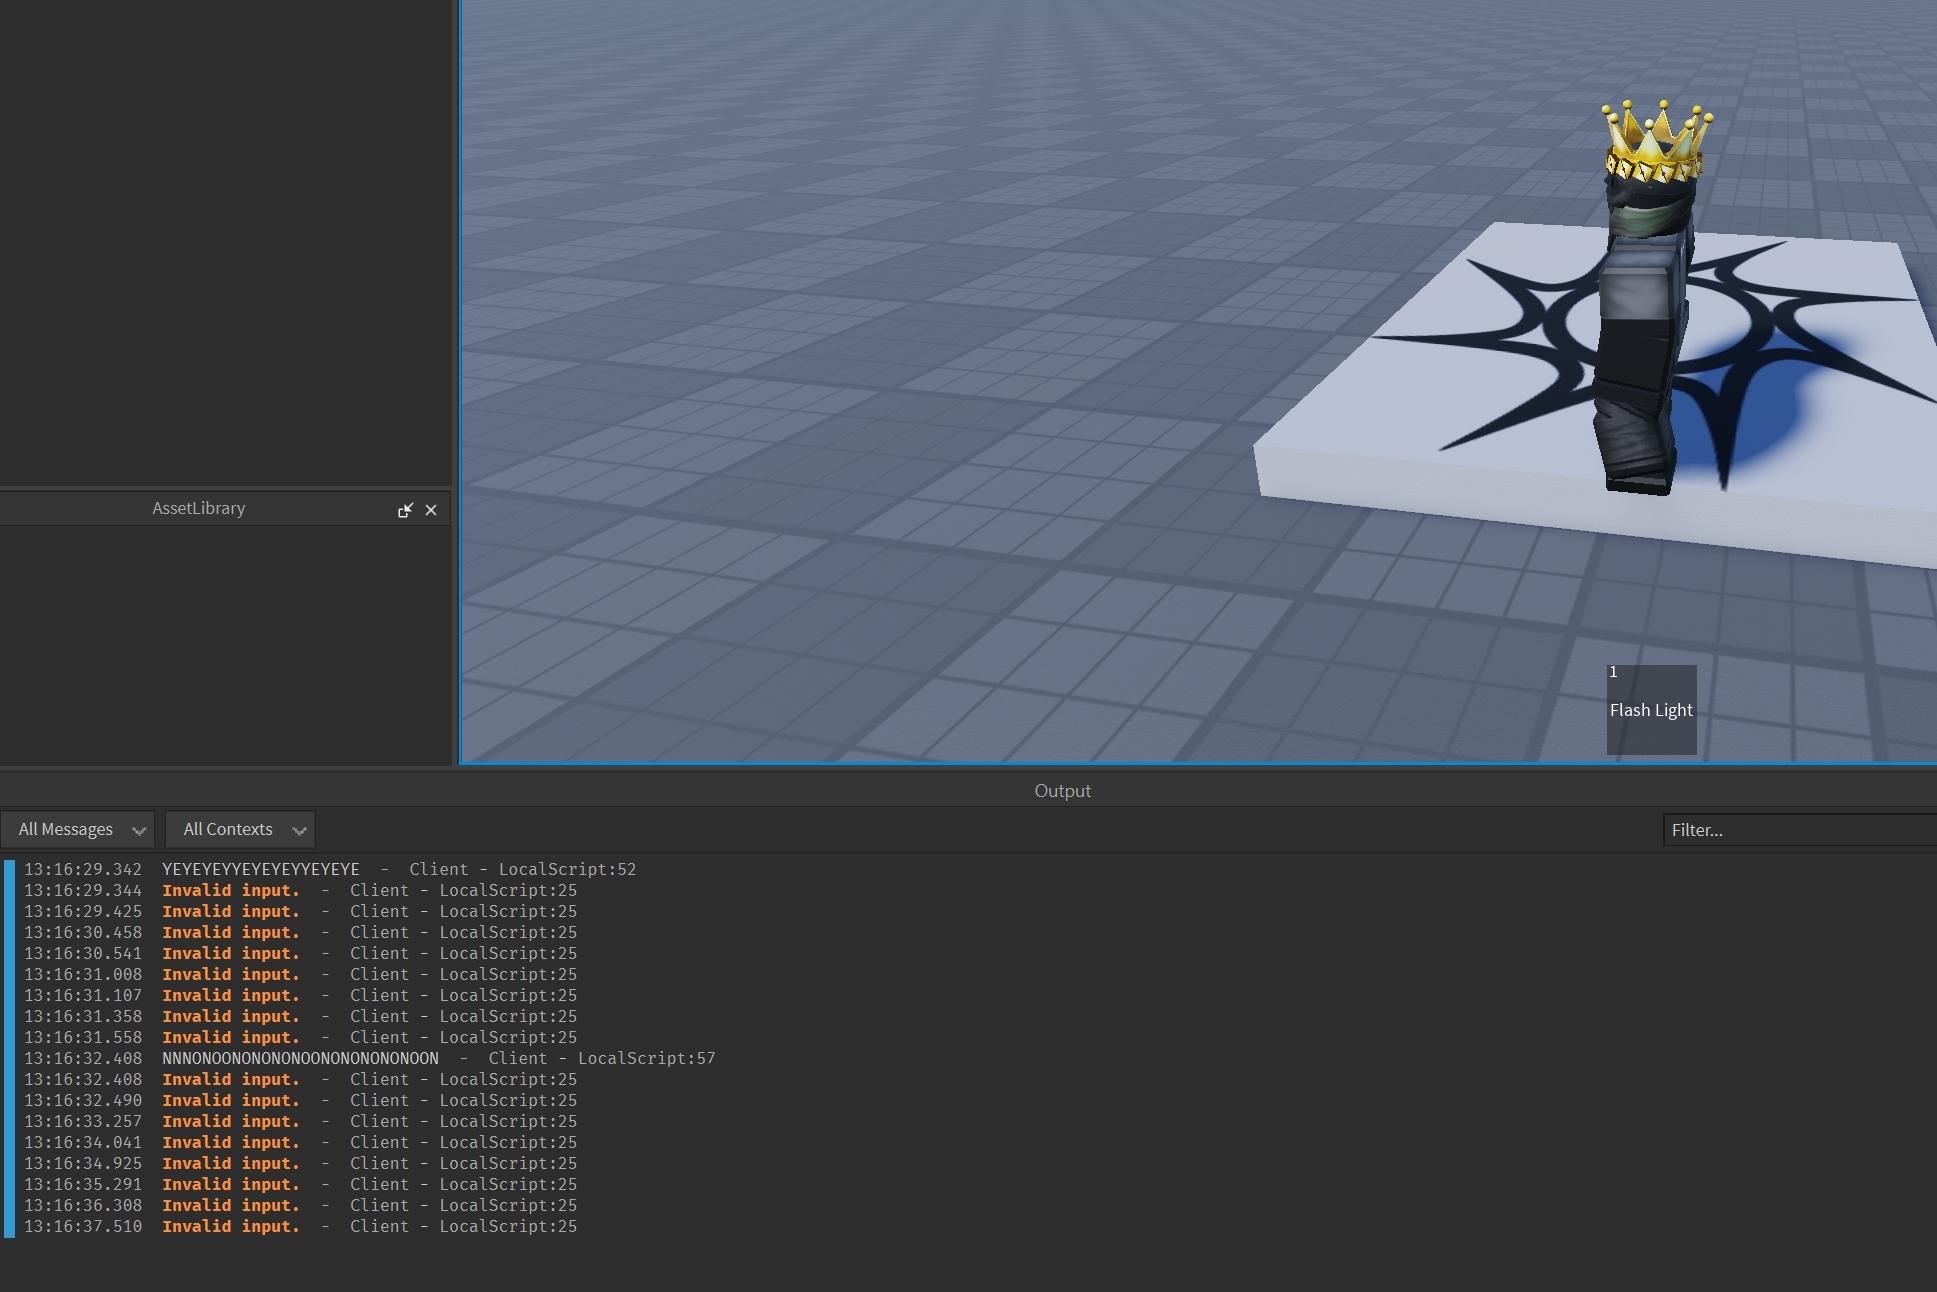Undock the AssetLibrary panel with pop-out icon
Screen dimensions: 1937x1292
(405, 510)
